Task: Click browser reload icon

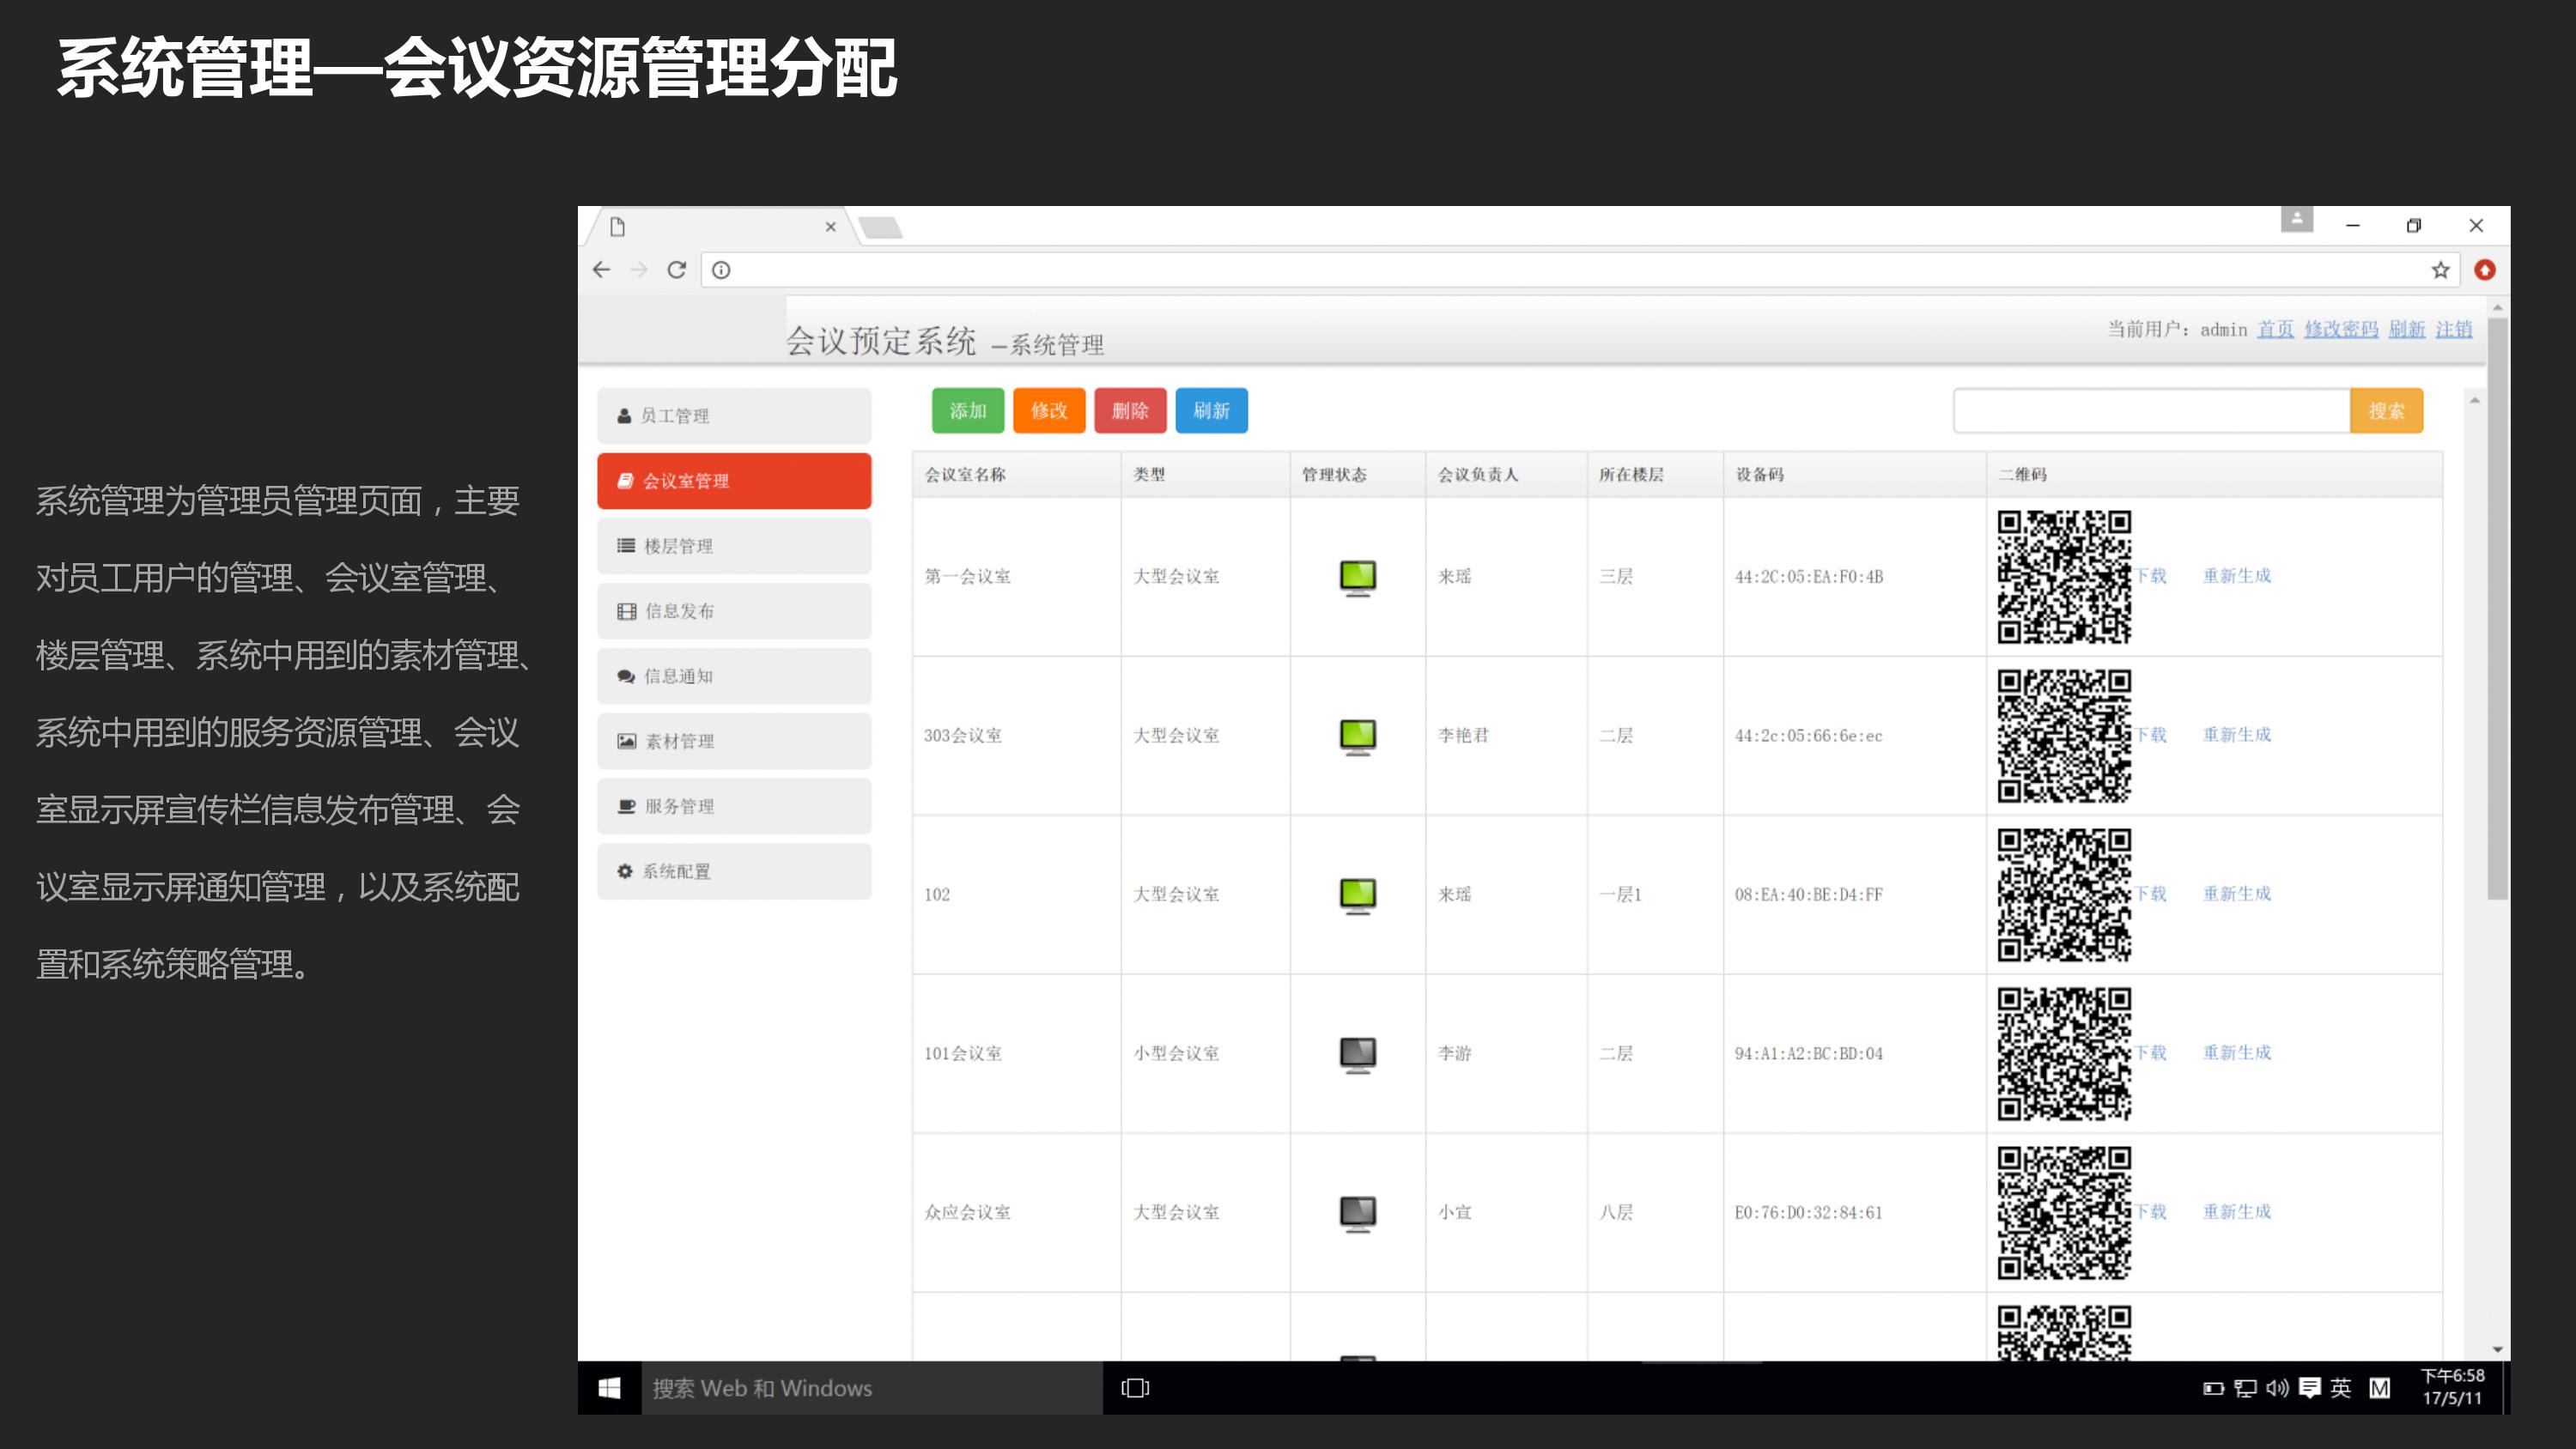Action: (677, 270)
